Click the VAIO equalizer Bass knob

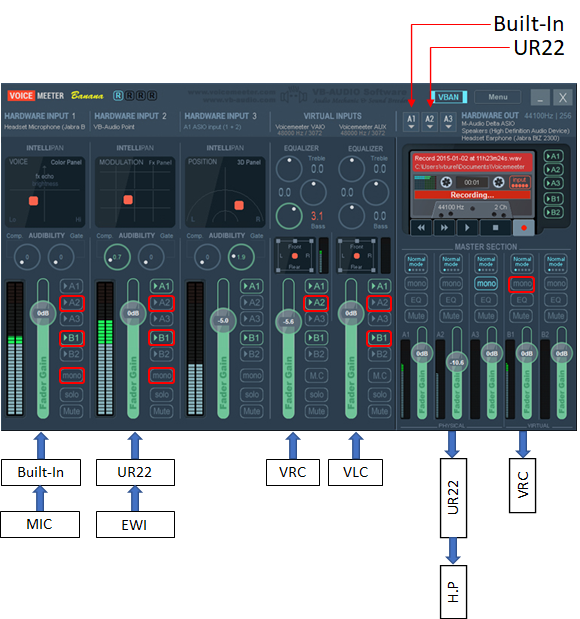(x=289, y=216)
